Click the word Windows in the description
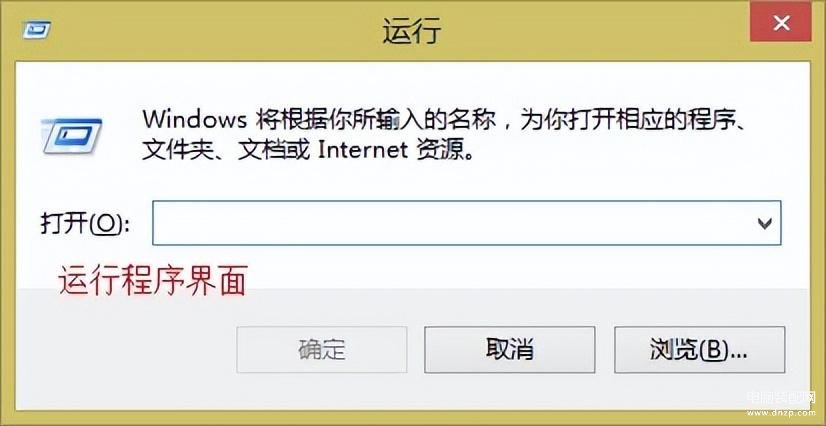 click(x=194, y=121)
